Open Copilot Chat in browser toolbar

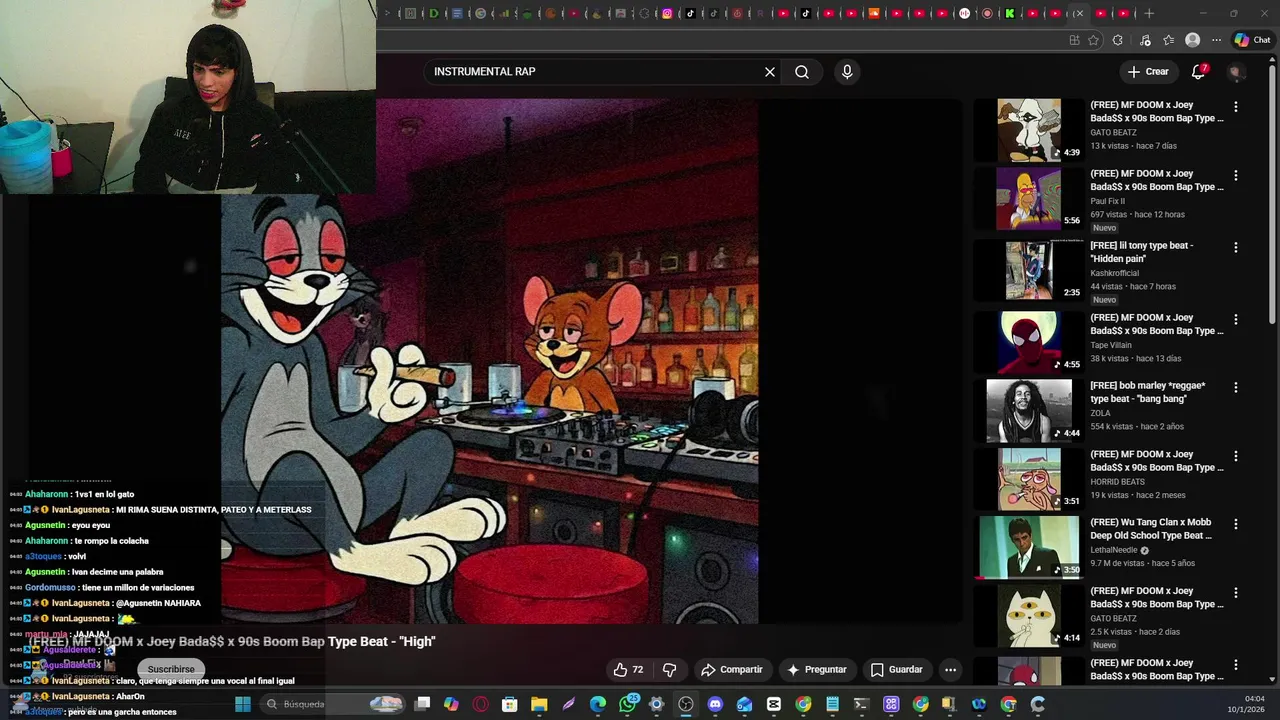coord(1252,40)
